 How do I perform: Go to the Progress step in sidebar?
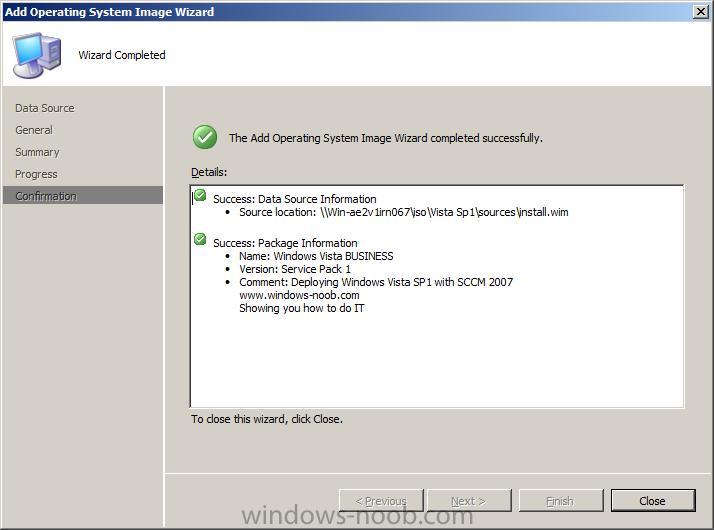[x=36, y=174]
